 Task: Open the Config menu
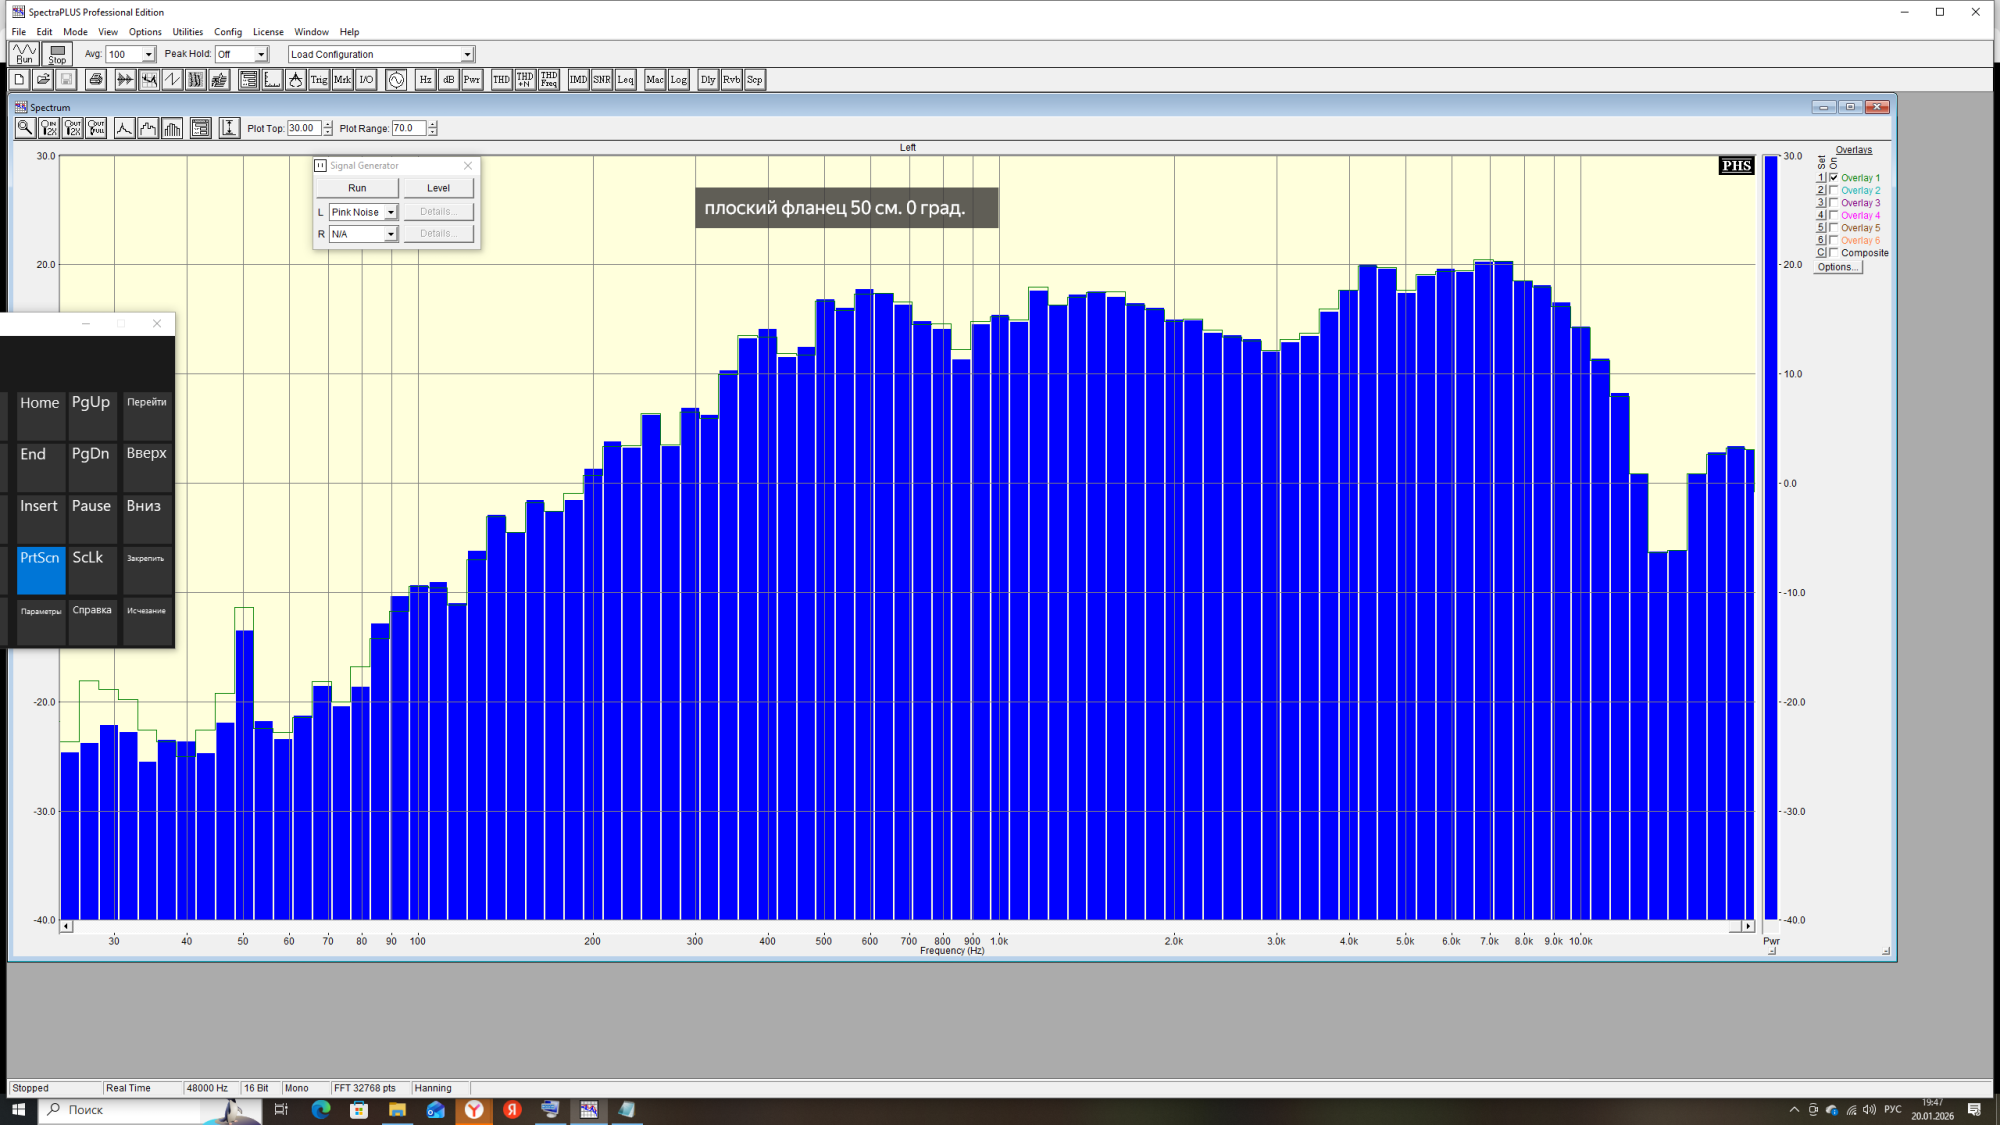pos(227,32)
